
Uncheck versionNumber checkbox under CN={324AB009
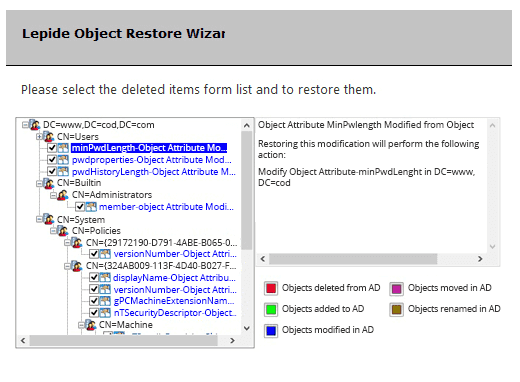point(94,290)
